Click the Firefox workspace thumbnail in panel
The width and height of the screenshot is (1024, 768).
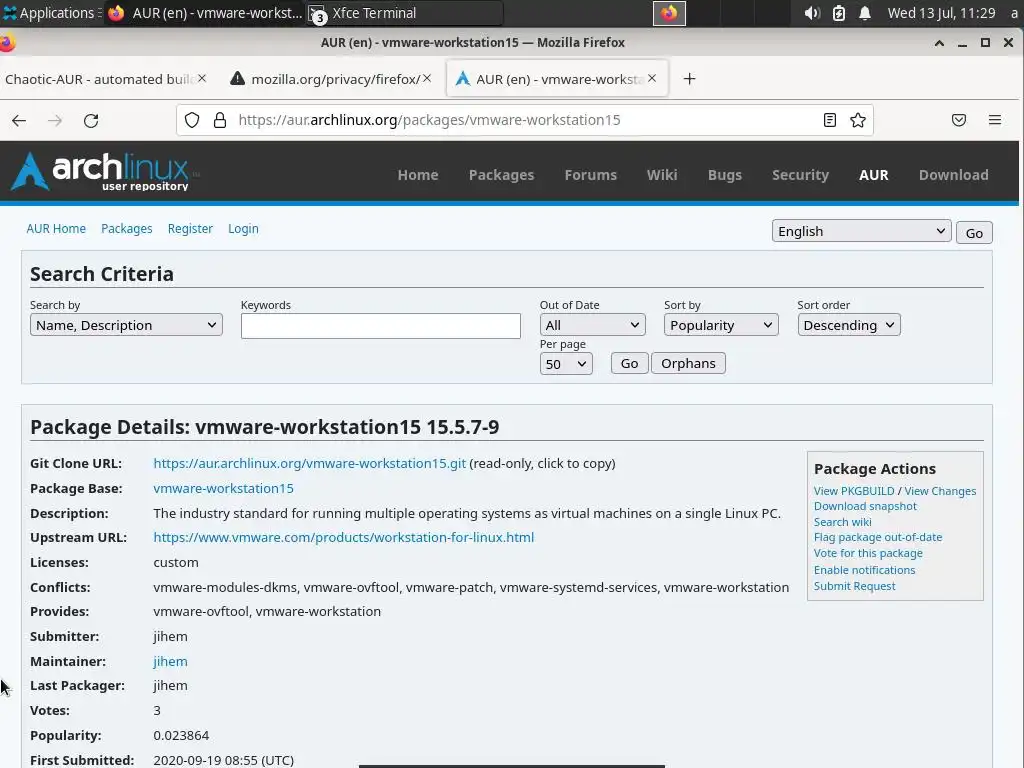tap(669, 13)
